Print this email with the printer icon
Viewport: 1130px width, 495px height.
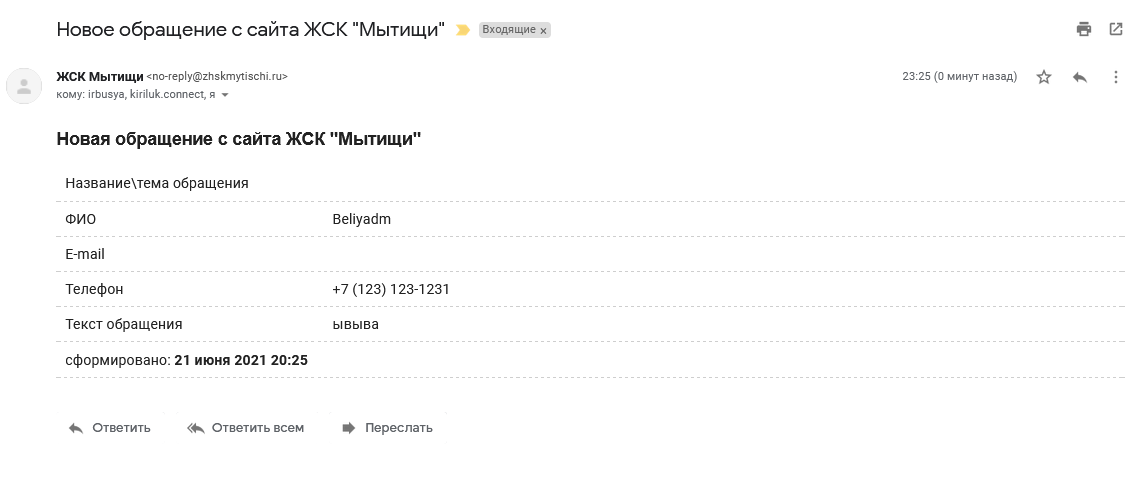(x=1084, y=30)
